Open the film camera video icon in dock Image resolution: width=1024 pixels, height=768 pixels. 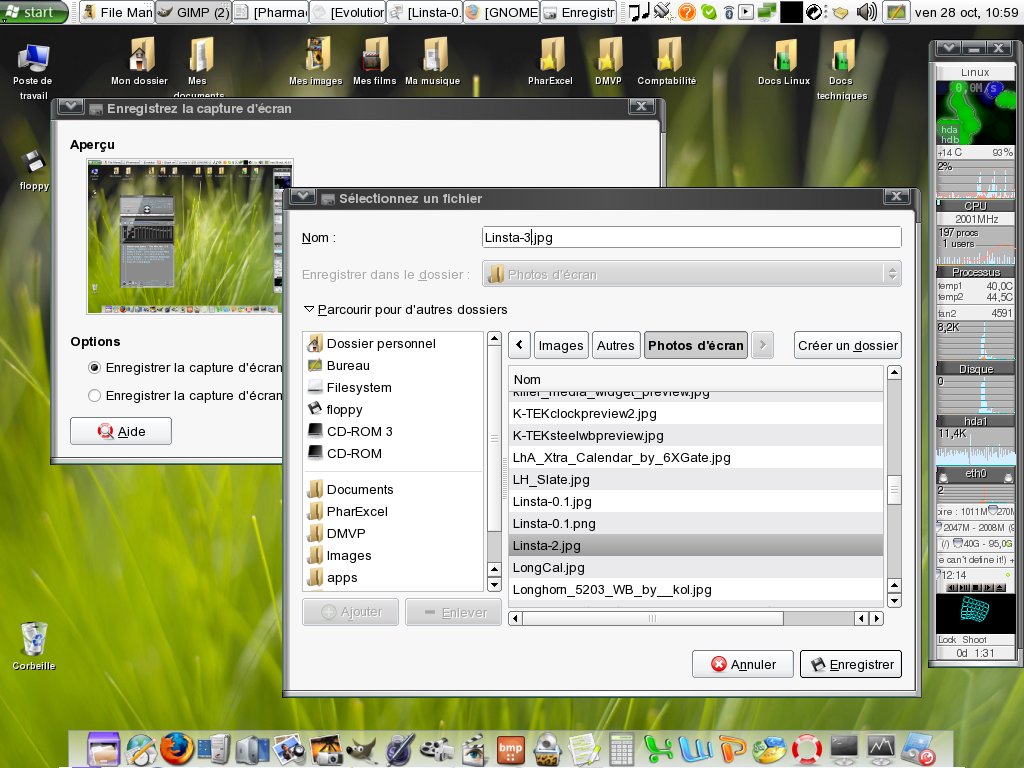[x=436, y=750]
